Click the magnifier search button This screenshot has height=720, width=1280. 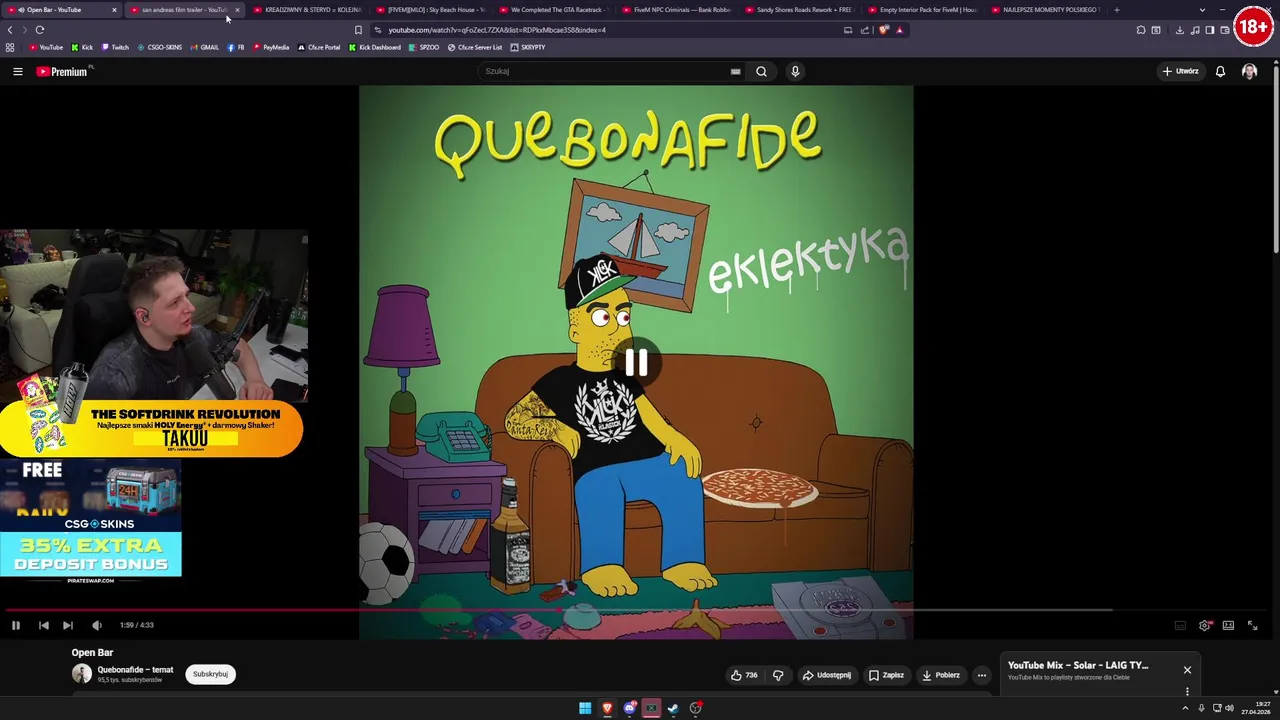(761, 71)
